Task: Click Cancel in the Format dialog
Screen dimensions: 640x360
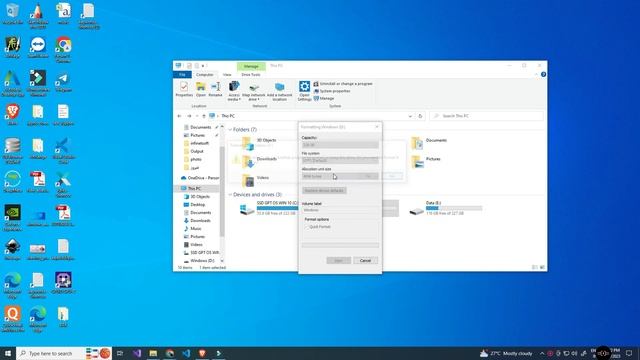Action: click(x=365, y=260)
